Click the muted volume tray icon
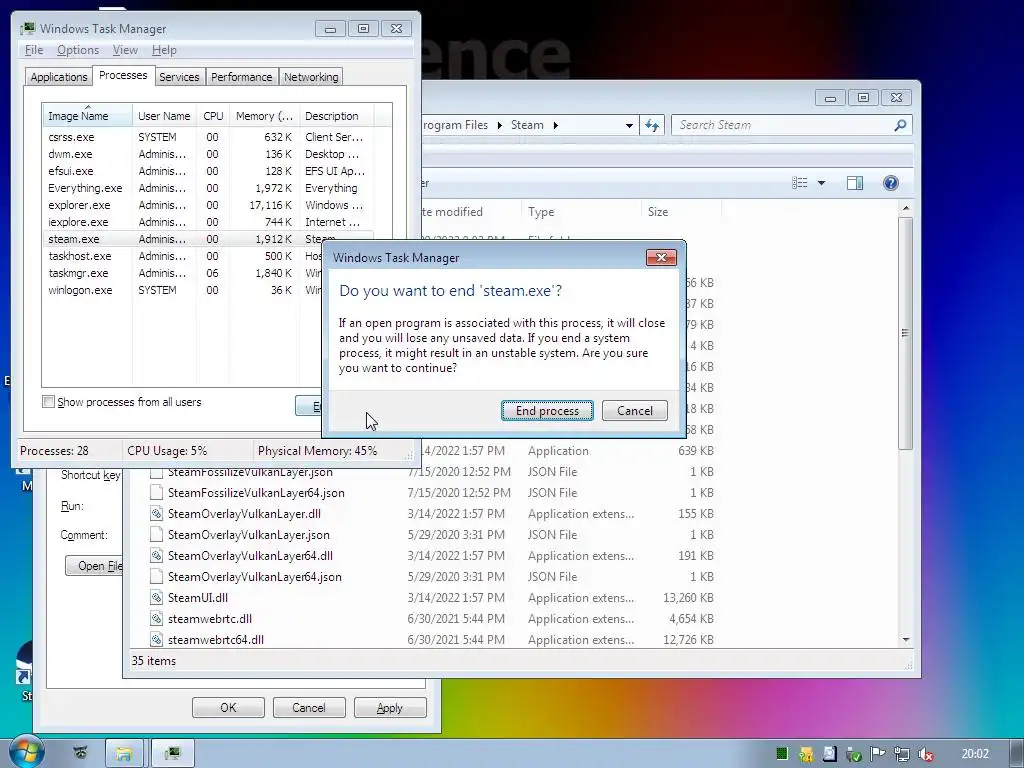 (x=925, y=754)
